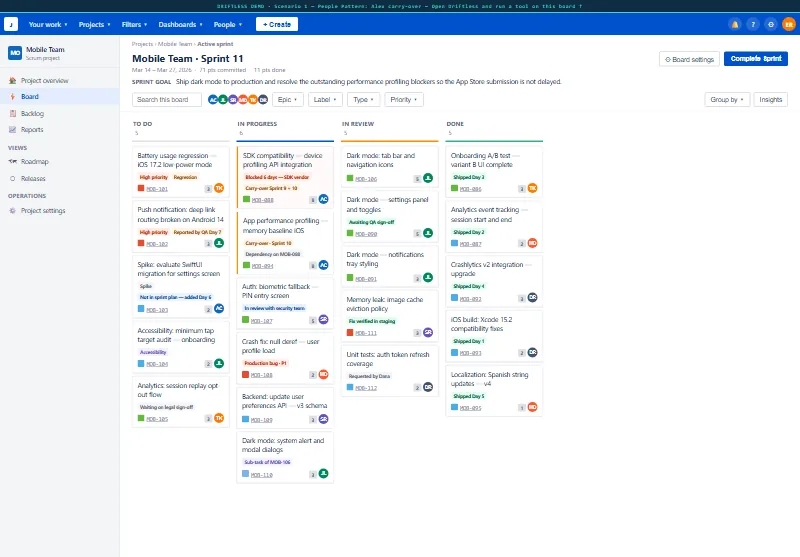Expand the Epic filter dropdown
Screen dimensions: 800x557
click(288, 99)
